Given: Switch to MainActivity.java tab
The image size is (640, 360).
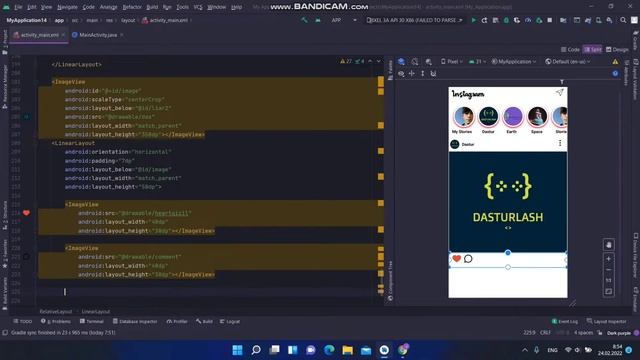Looking at the screenshot, I should click(97, 35).
